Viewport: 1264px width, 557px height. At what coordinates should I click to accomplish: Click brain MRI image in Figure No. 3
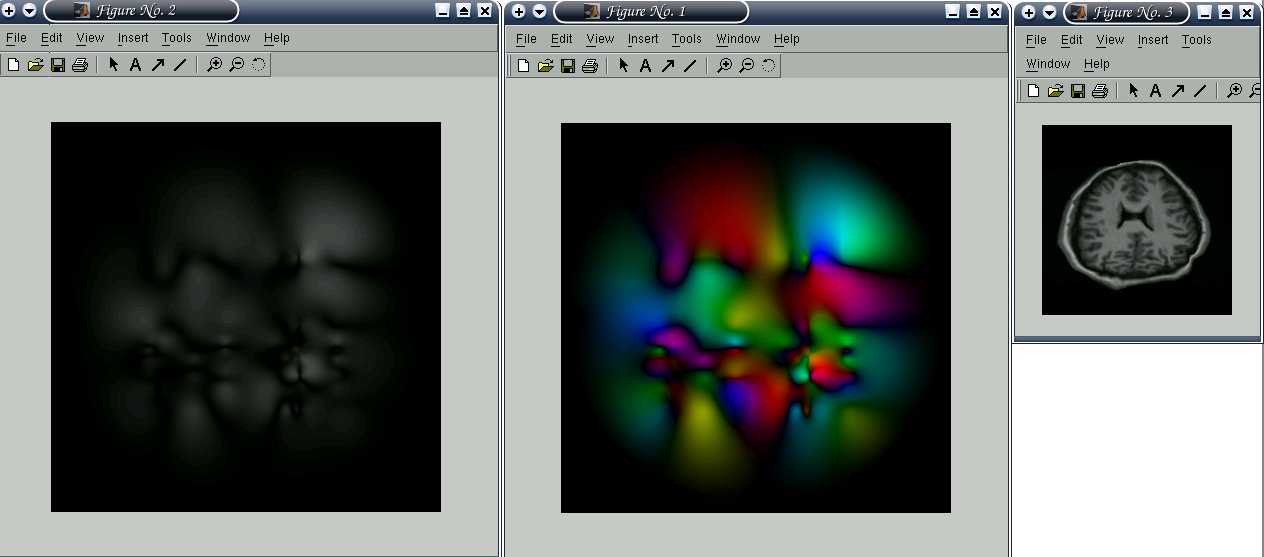(1137, 220)
